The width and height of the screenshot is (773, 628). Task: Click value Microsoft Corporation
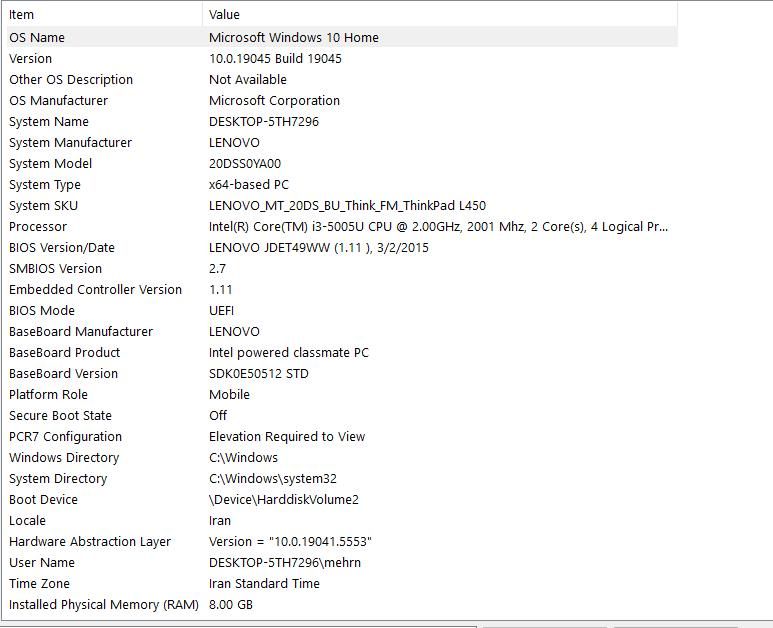pyautogui.click(x=274, y=101)
